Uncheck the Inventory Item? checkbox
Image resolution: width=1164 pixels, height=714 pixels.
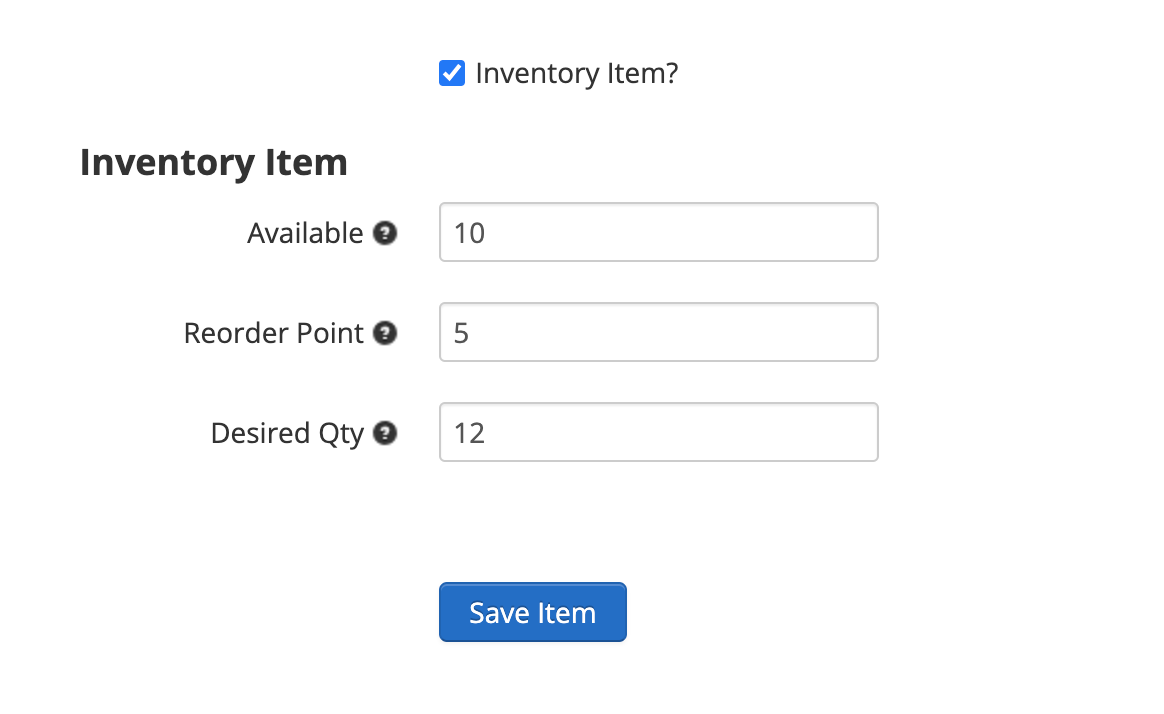pos(451,73)
